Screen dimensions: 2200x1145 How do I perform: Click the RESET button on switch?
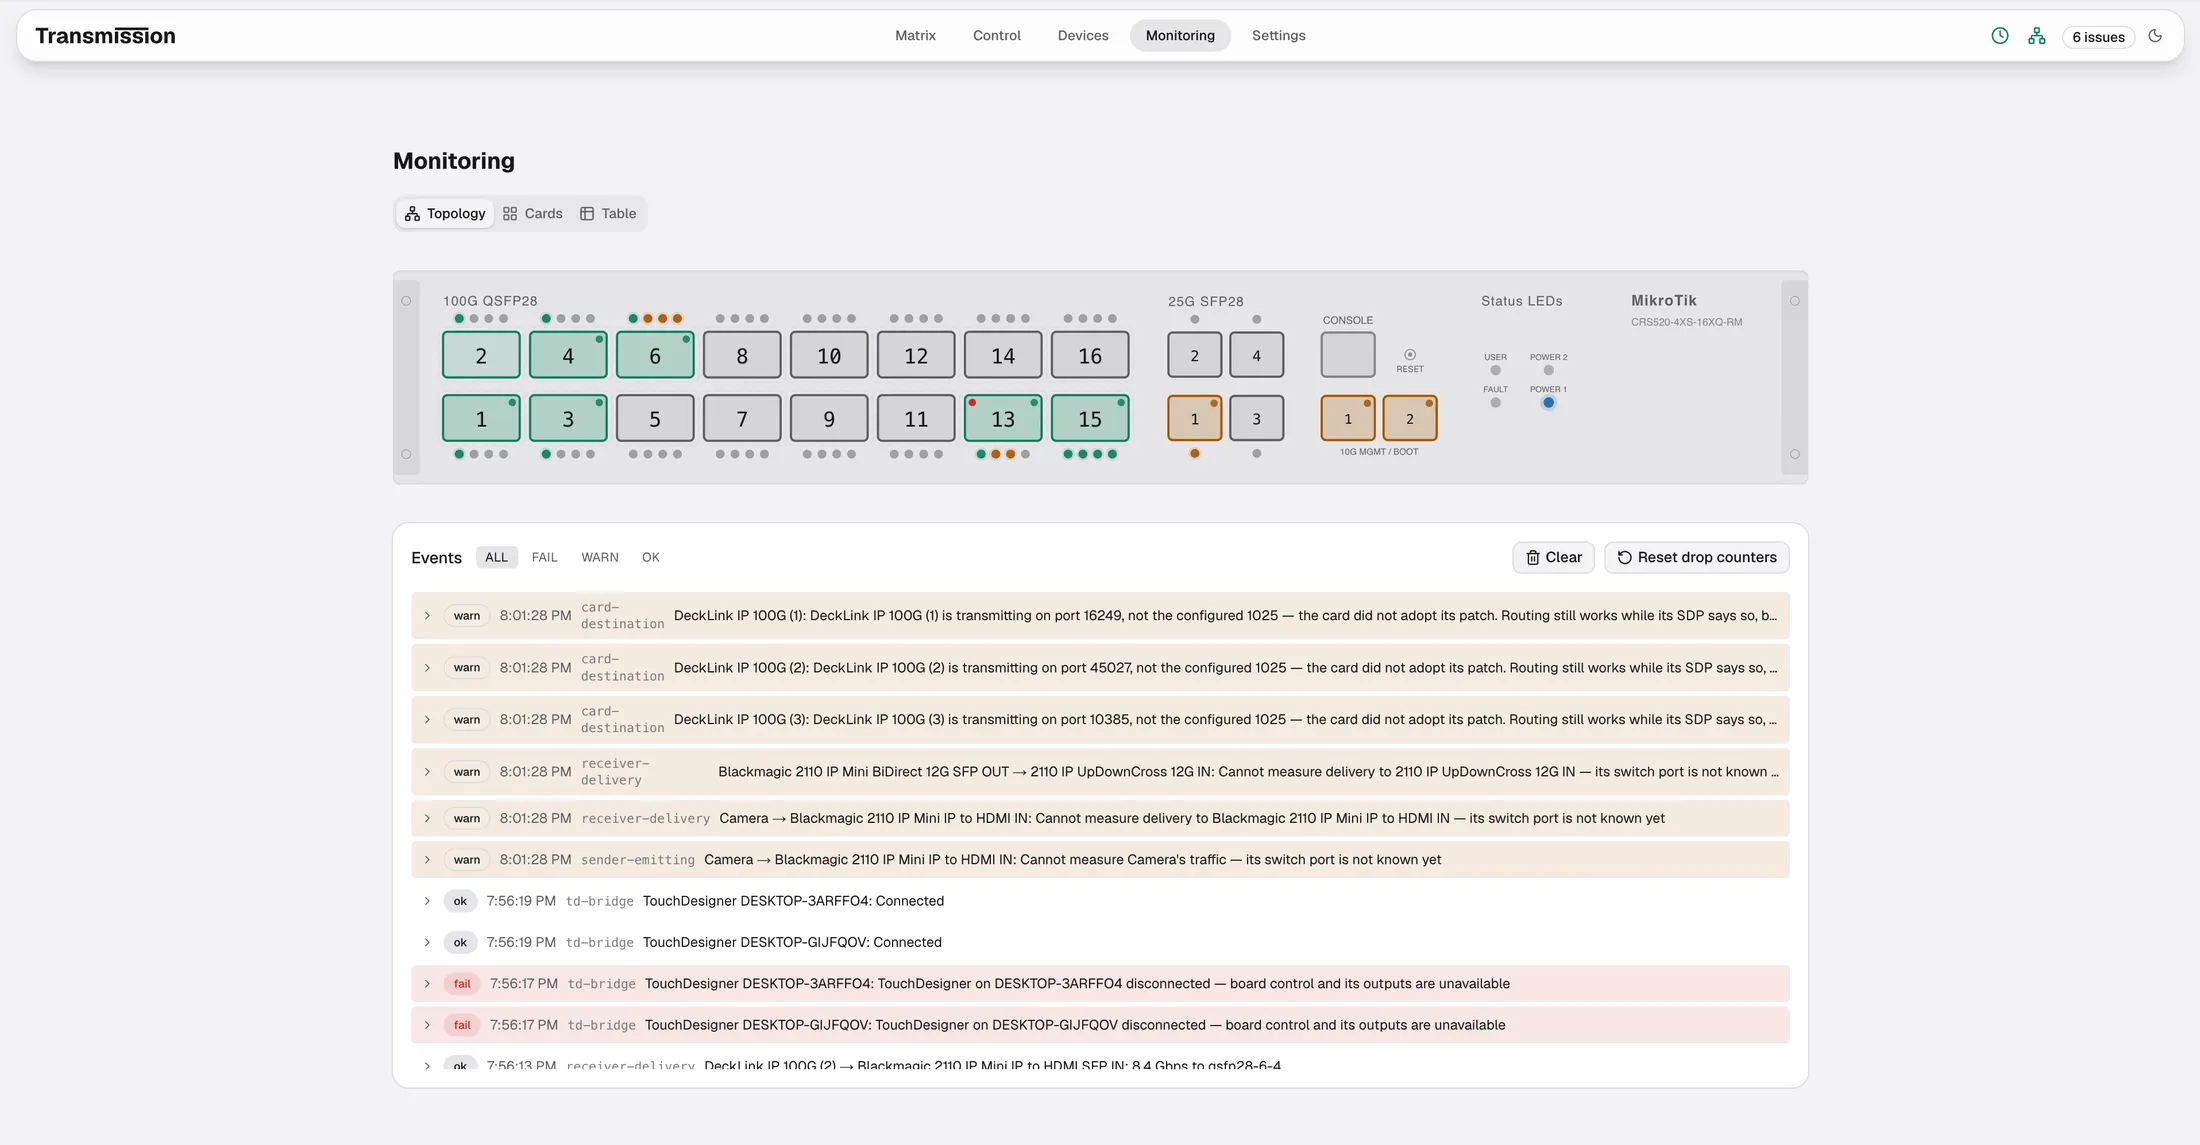[x=1409, y=355]
